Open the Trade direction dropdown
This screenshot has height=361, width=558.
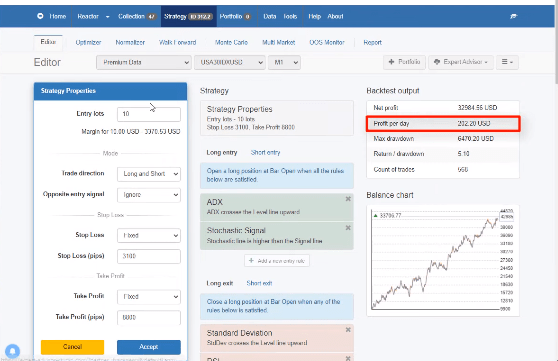(149, 174)
